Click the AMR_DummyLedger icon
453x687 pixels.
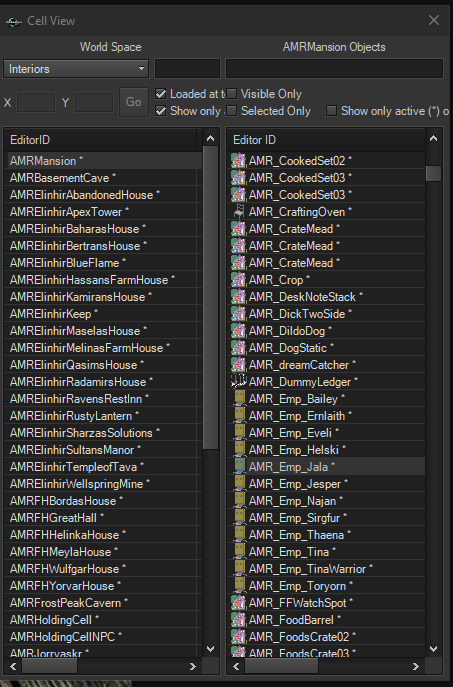239,382
